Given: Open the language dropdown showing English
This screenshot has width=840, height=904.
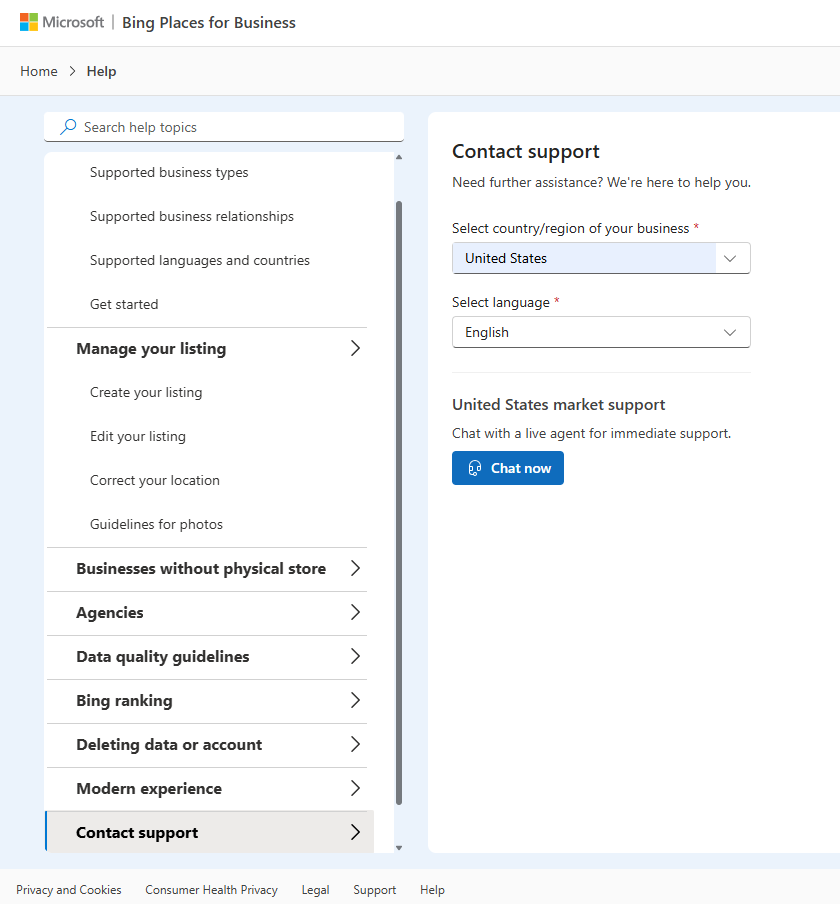Looking at the screenshot, I should [x=600, y=332].
